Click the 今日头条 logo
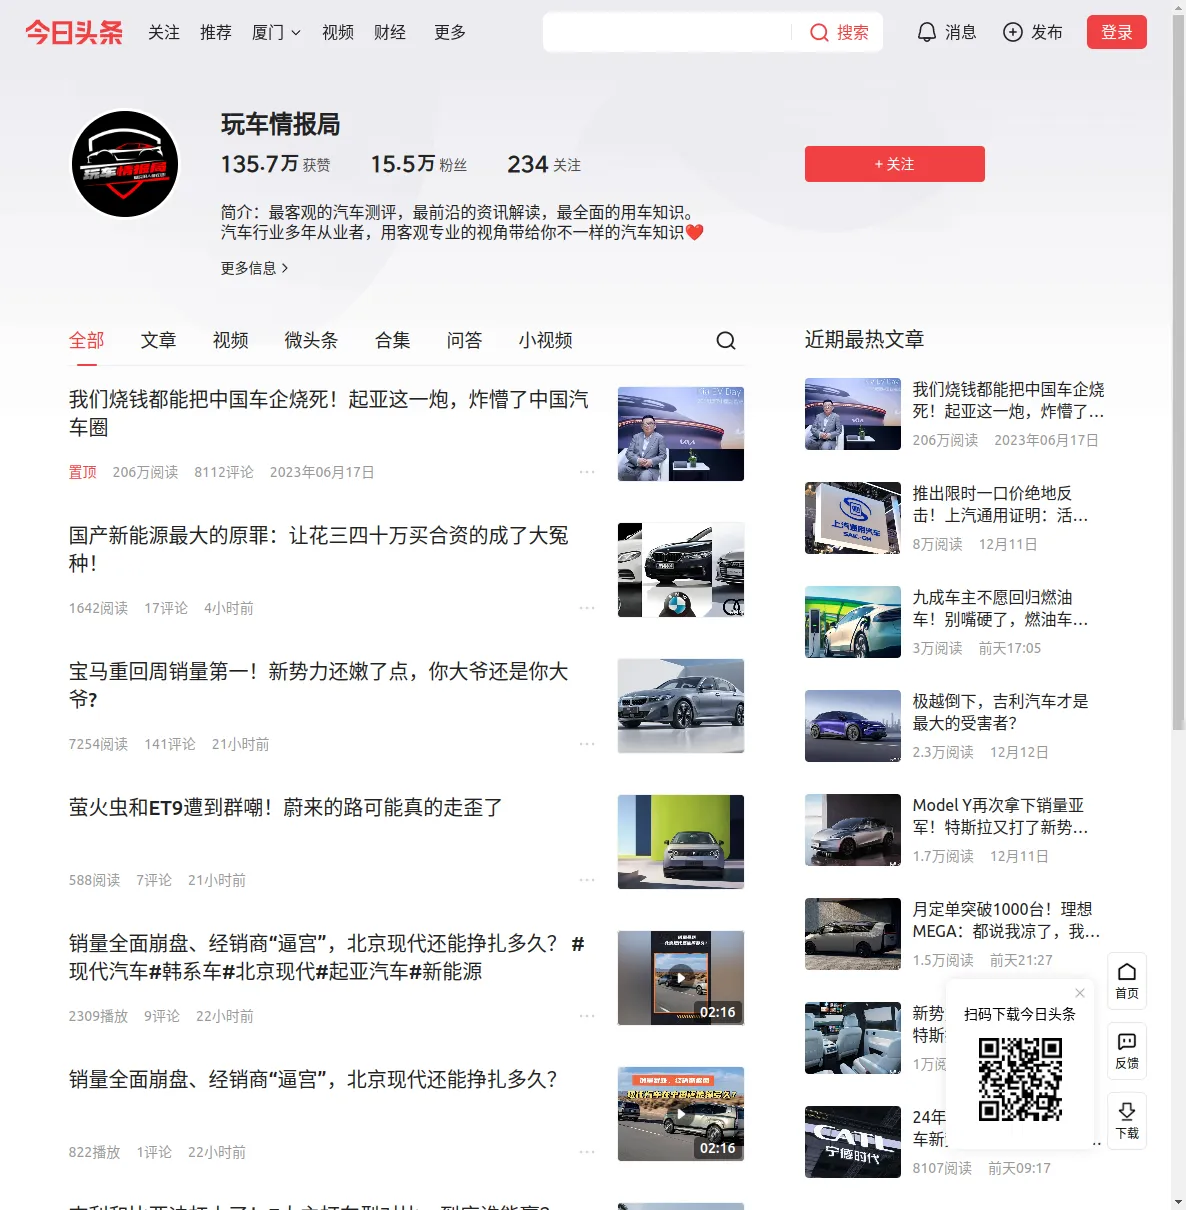This screenshot has width=1186, height=1210. [74, 32]
